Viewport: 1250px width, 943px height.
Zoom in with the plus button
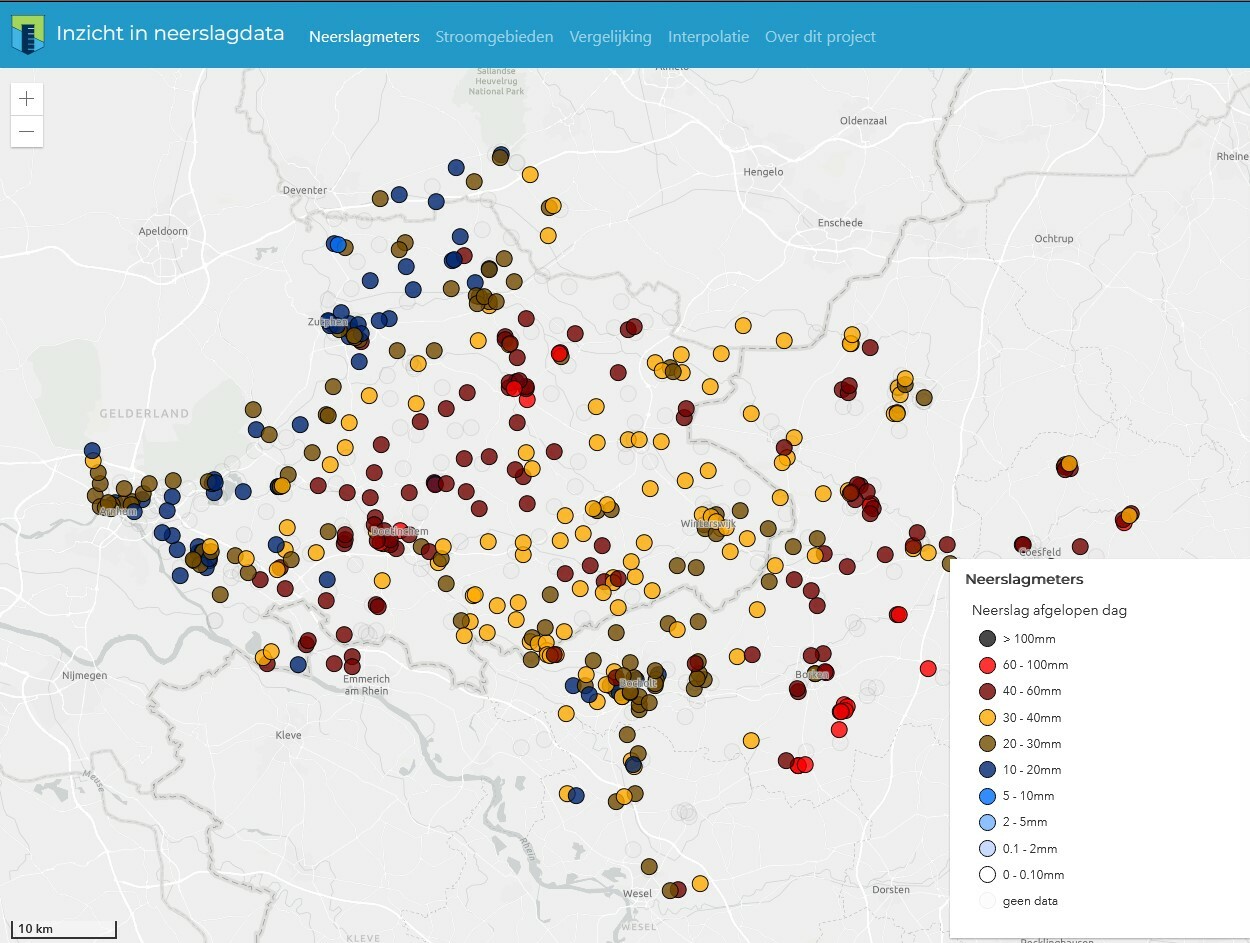coord(27,99)
